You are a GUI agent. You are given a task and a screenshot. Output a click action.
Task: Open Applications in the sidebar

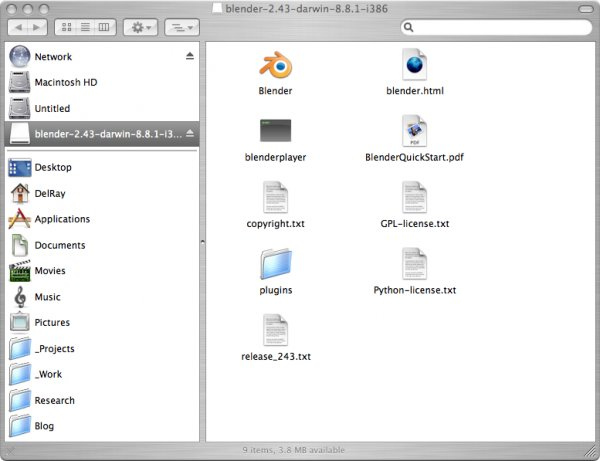click(62, 219)
